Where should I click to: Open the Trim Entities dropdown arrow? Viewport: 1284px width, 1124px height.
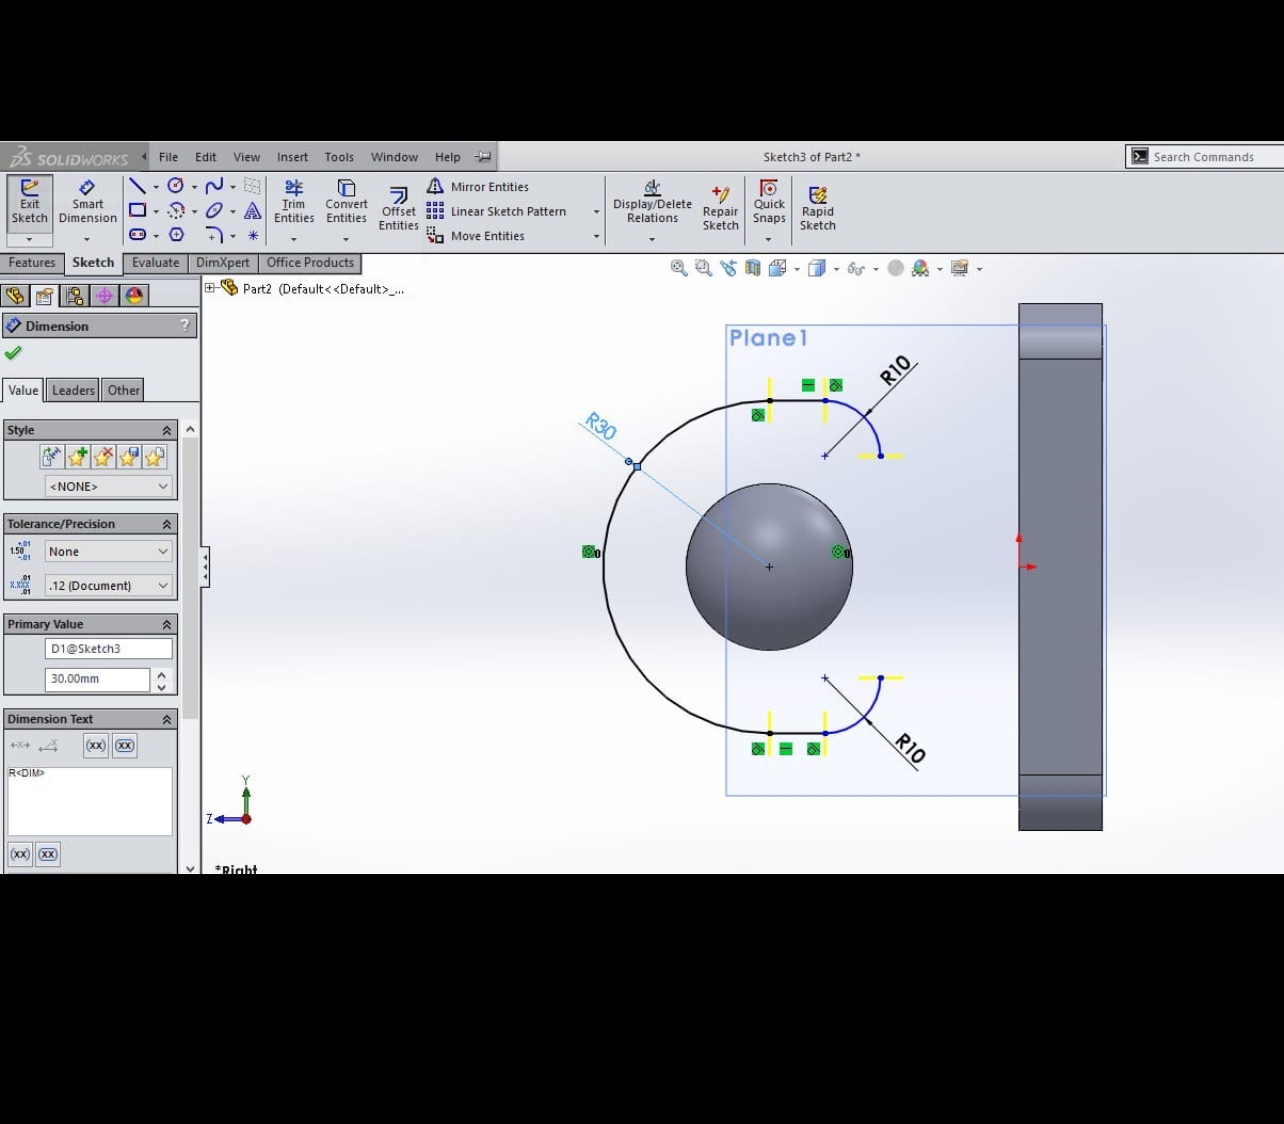[x=293, y=239]
